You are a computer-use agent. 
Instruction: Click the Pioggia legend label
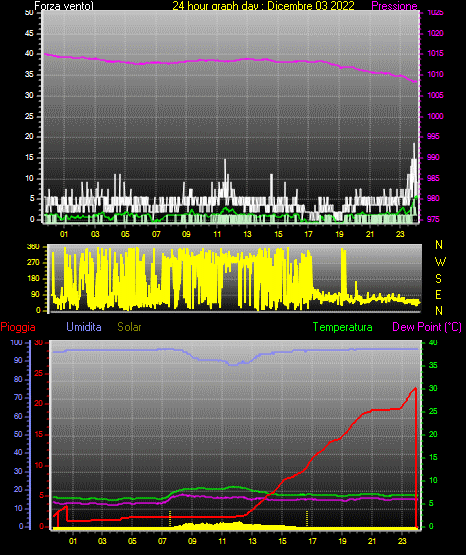tap(18, 327)
